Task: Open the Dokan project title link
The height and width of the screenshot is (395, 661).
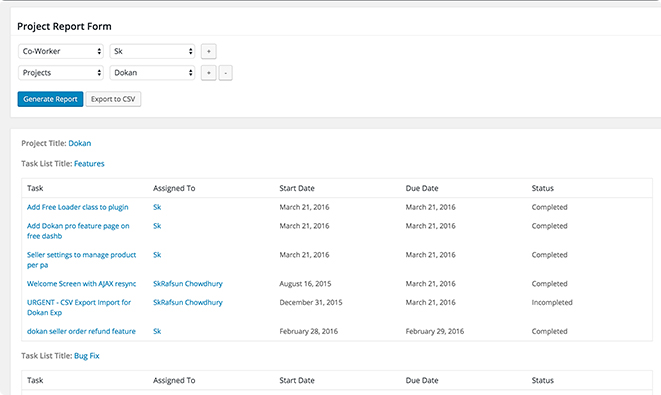Action: (x=80, y=143)
